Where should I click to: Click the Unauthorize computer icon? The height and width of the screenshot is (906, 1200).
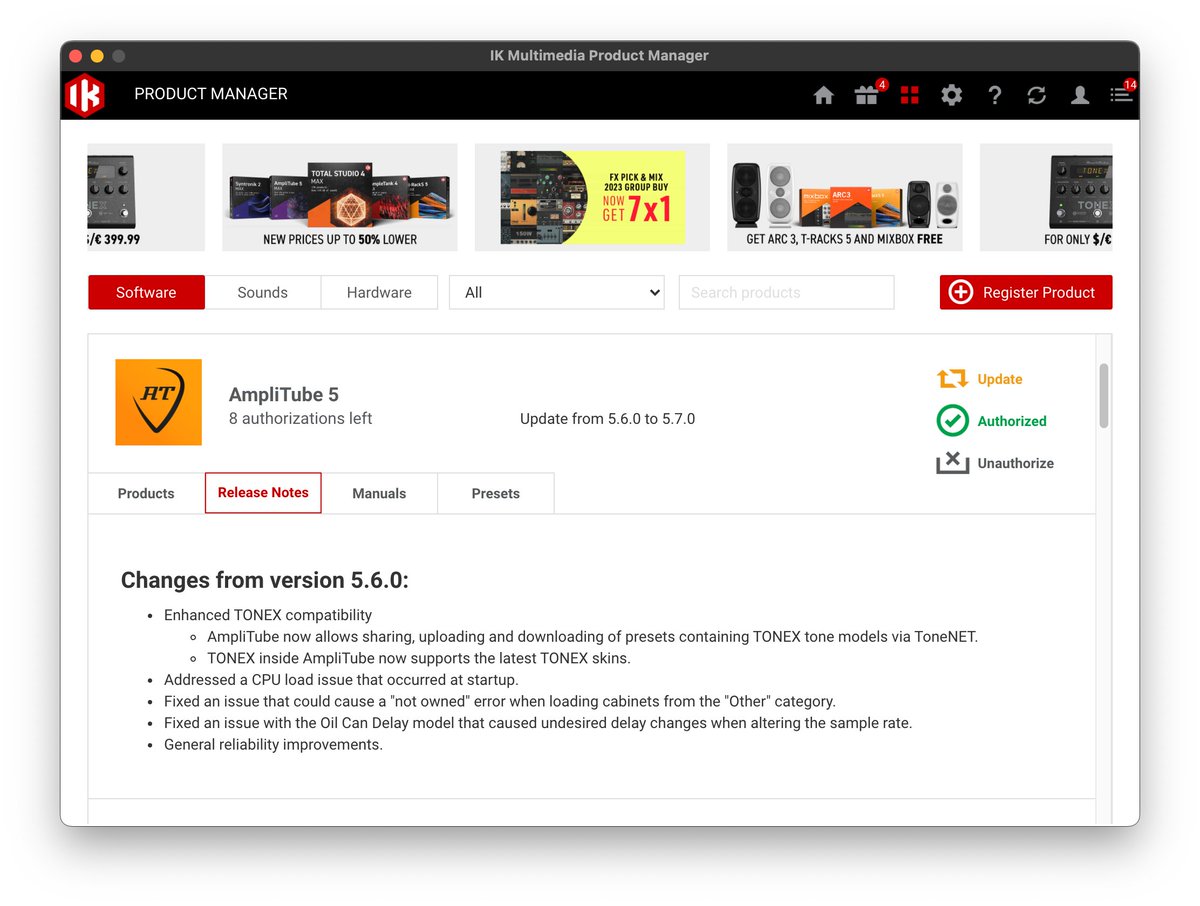coord(952,463)
